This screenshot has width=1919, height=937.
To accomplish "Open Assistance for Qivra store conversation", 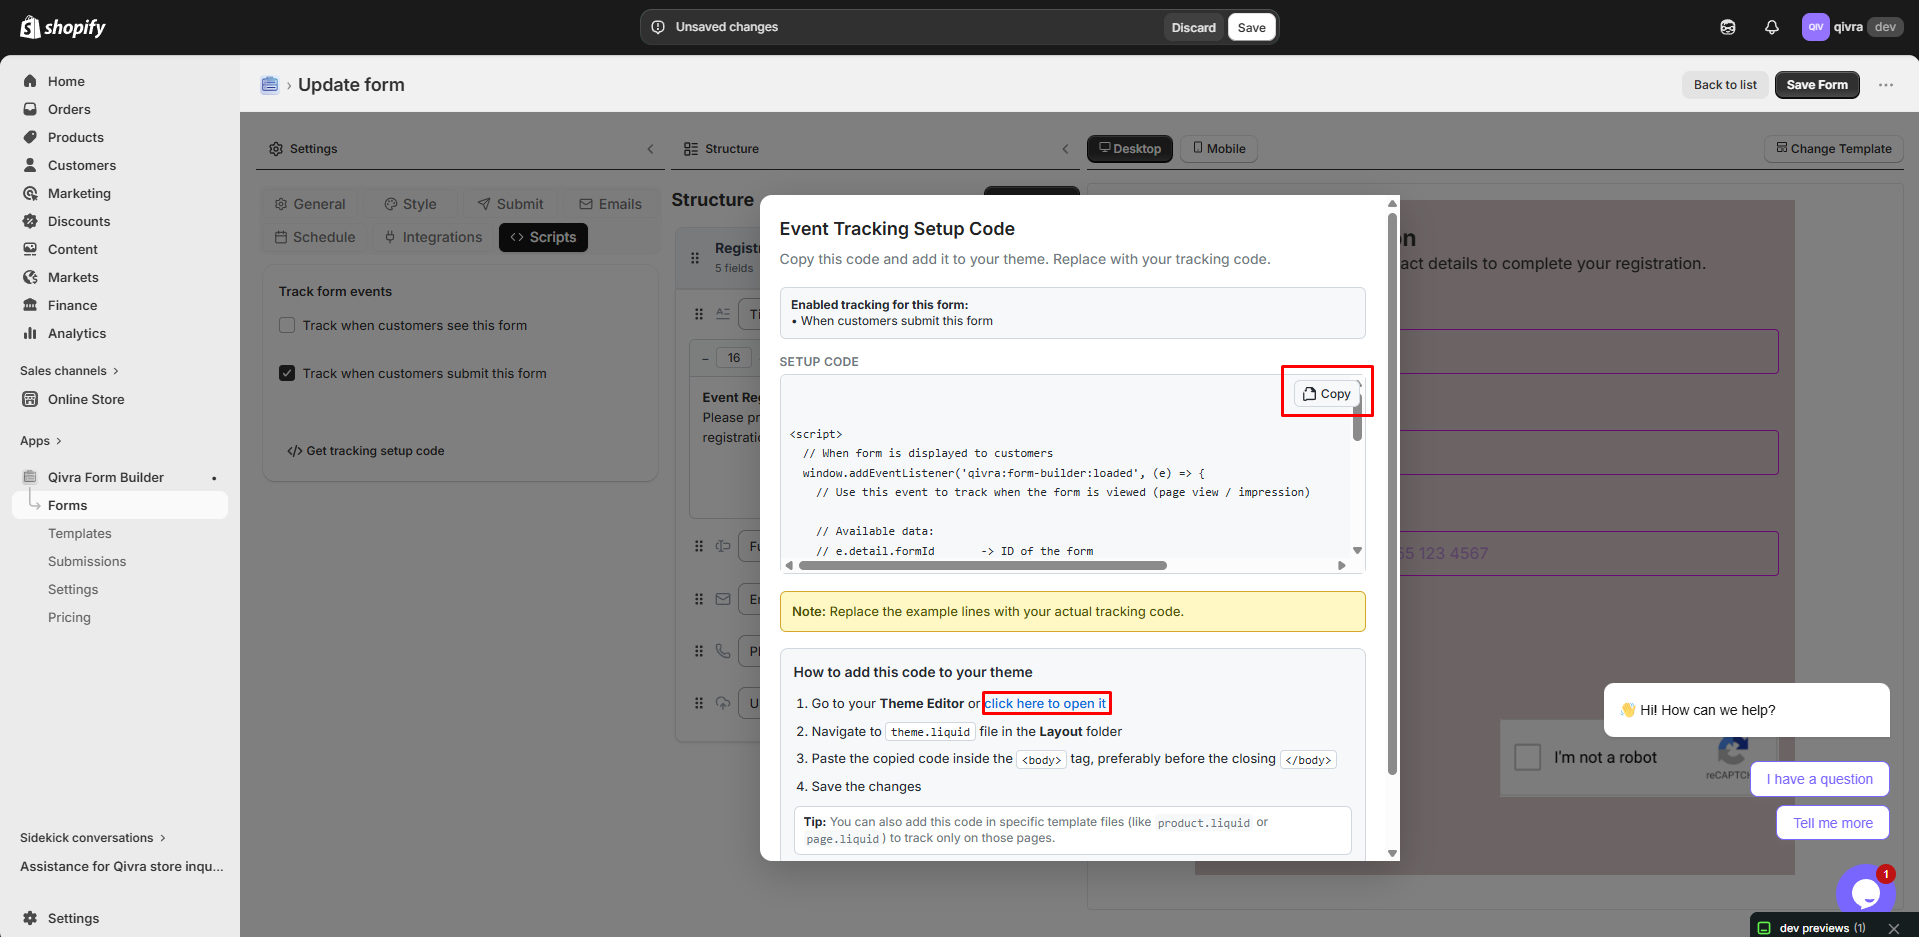I will (x=122, y=866).
